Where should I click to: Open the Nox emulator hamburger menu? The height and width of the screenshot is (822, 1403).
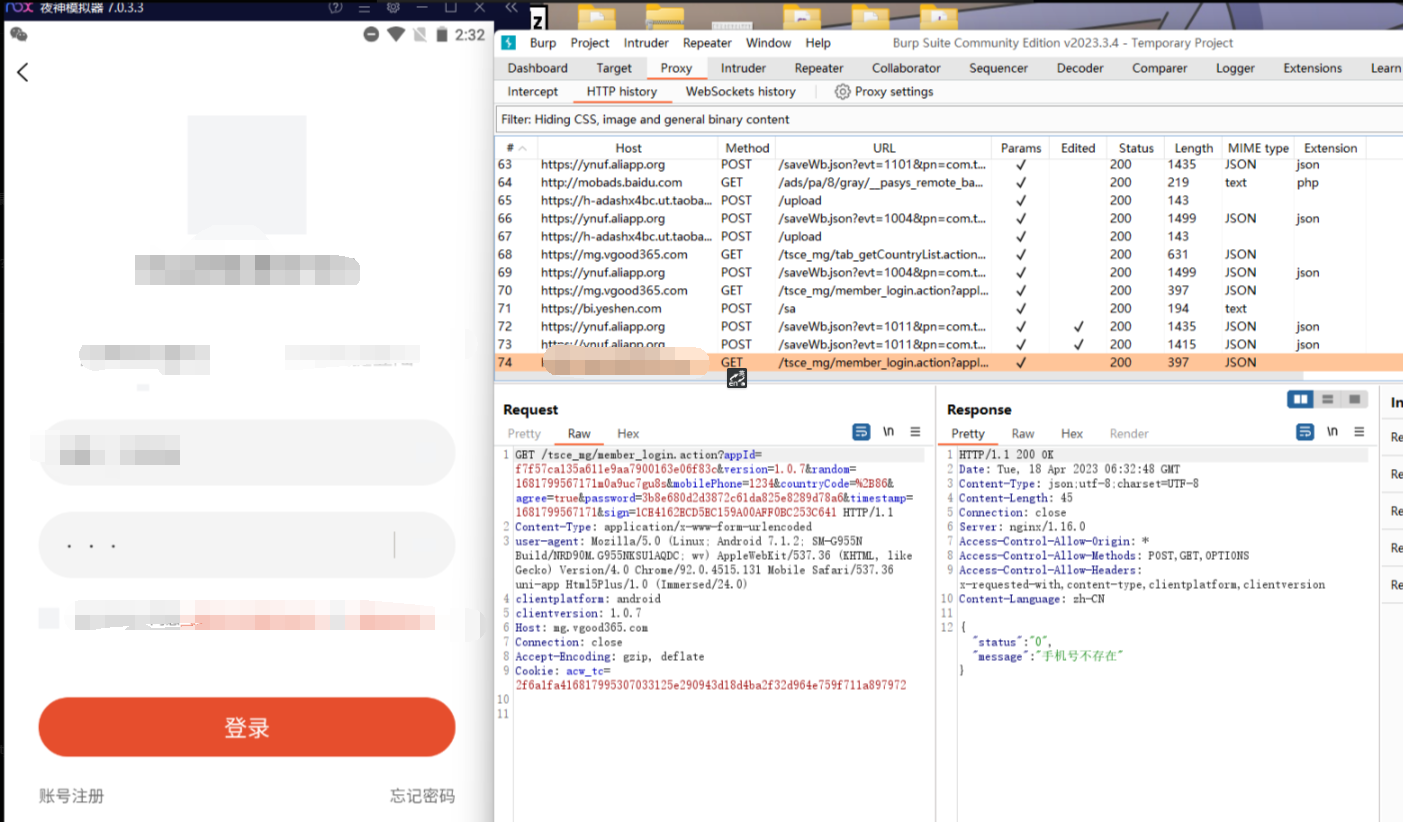tap(364, 7)
